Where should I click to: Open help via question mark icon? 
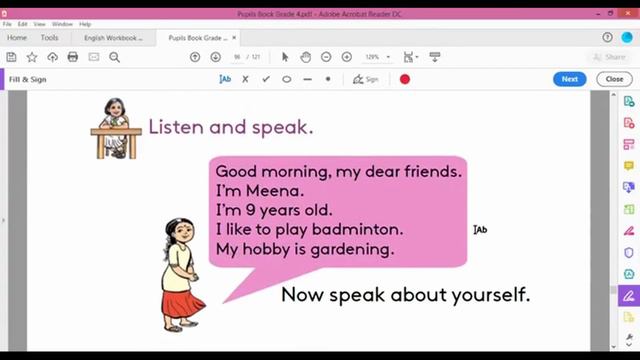pos(607,38)
